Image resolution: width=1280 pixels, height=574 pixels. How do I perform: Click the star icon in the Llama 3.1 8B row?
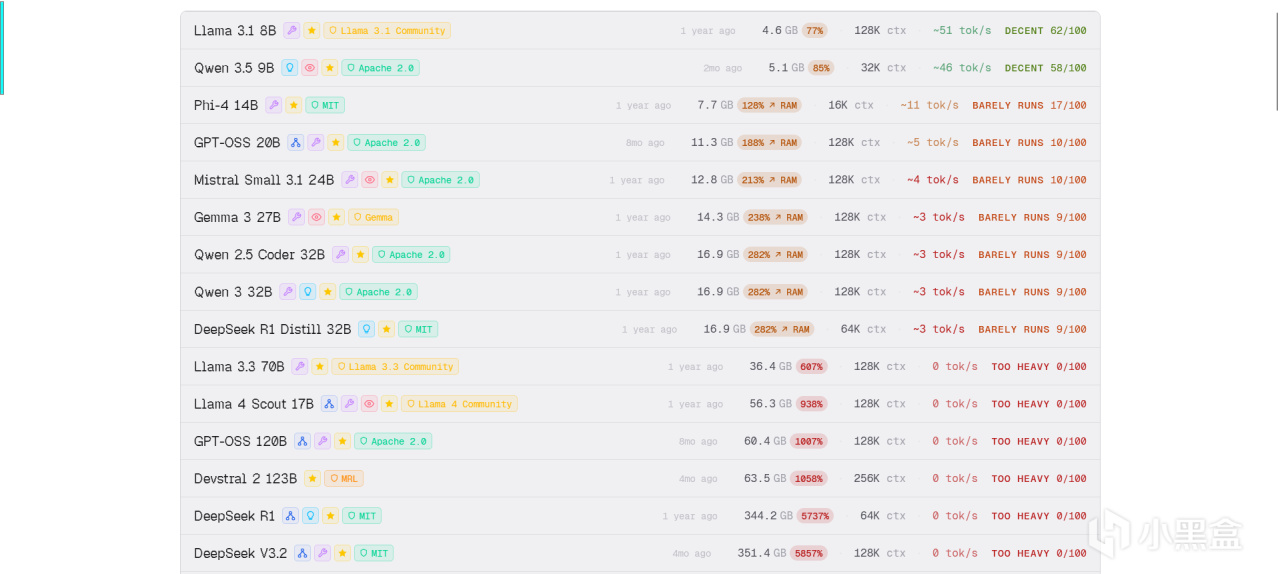(x=312, y=31)
